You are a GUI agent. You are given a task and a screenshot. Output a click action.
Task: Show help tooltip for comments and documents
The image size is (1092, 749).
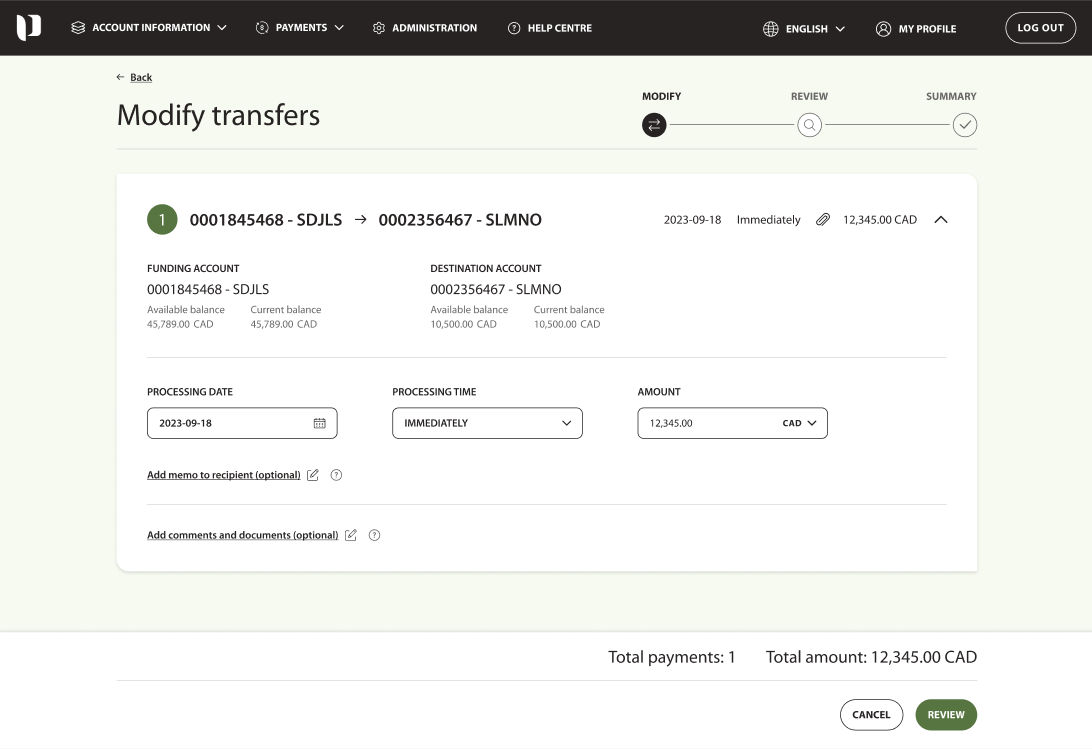point(374,535)
